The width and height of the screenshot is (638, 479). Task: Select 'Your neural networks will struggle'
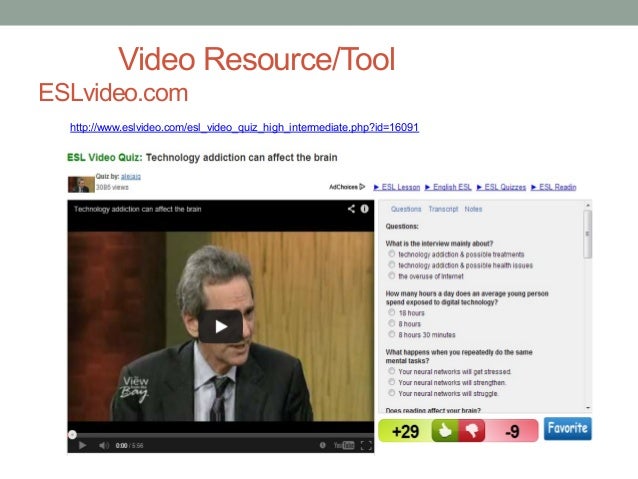click(391, 393)
